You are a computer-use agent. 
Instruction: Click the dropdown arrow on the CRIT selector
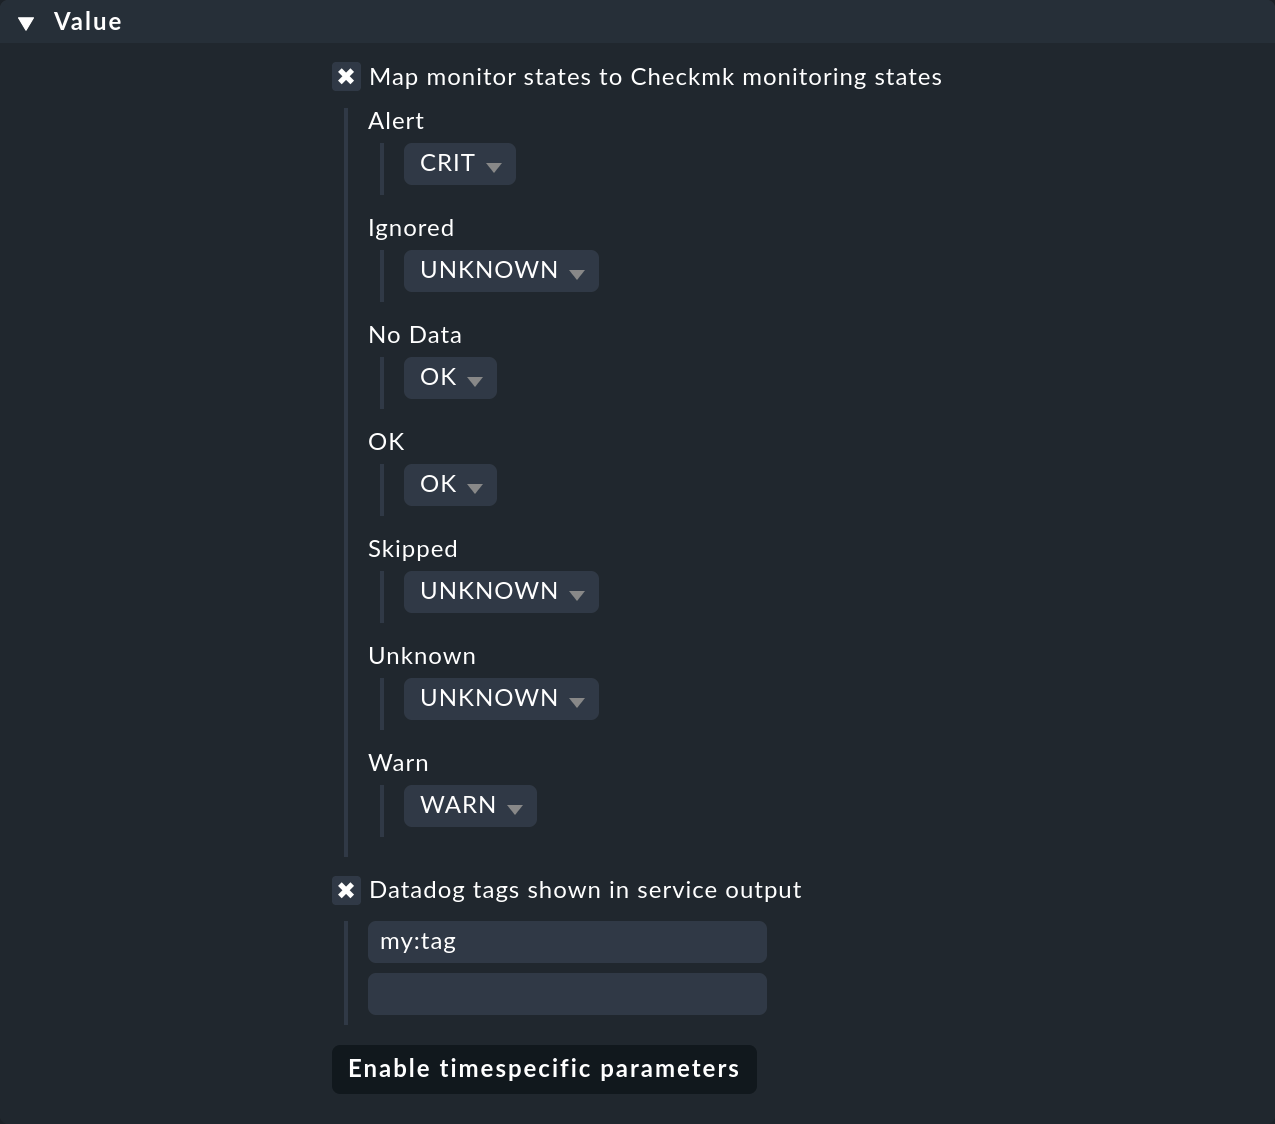495,165
